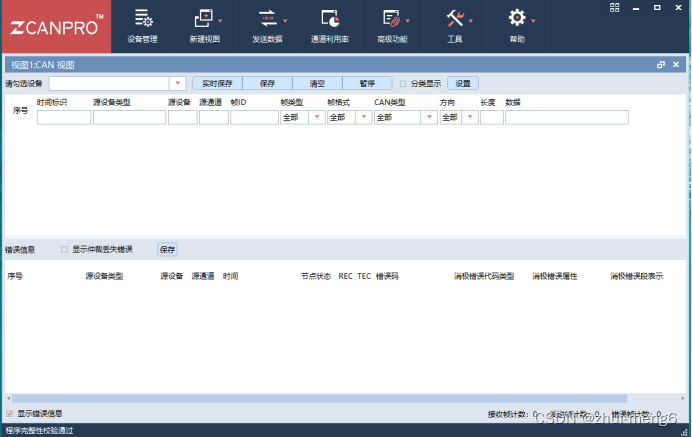The height and width of the screenshot is (437, 692).
Task: Click the 错误码 column header
Action: (387, 276)
